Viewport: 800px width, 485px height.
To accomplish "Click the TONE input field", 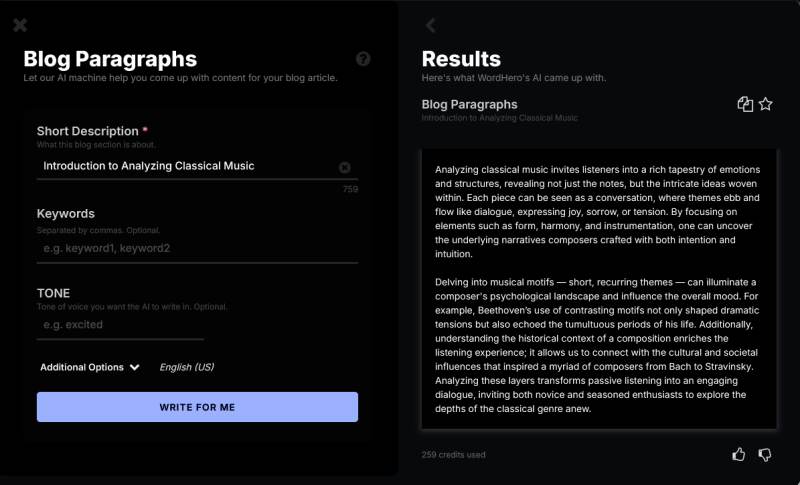I will click(x=120, y=325).
